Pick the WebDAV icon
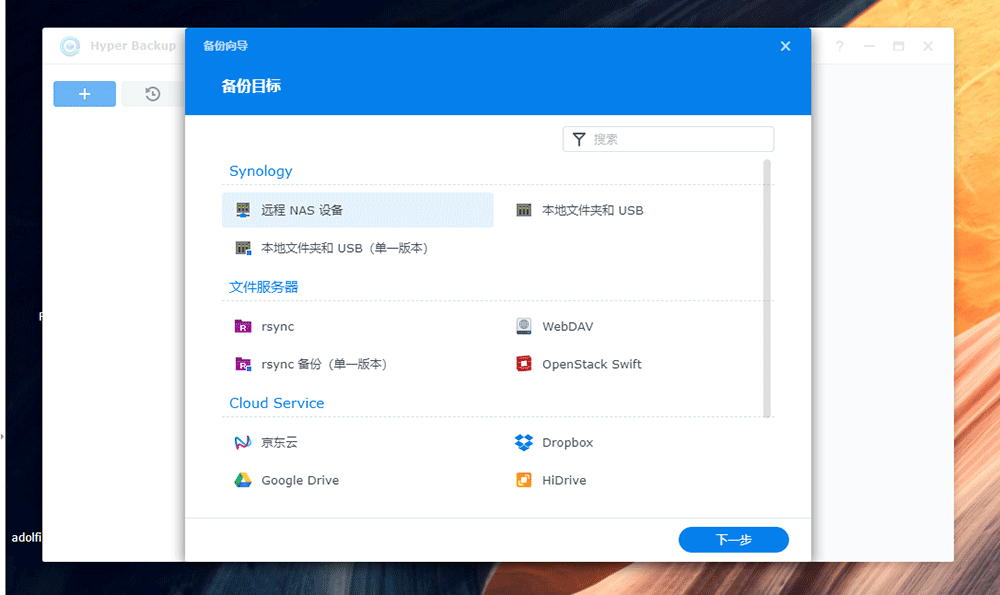 click(524, 326)
